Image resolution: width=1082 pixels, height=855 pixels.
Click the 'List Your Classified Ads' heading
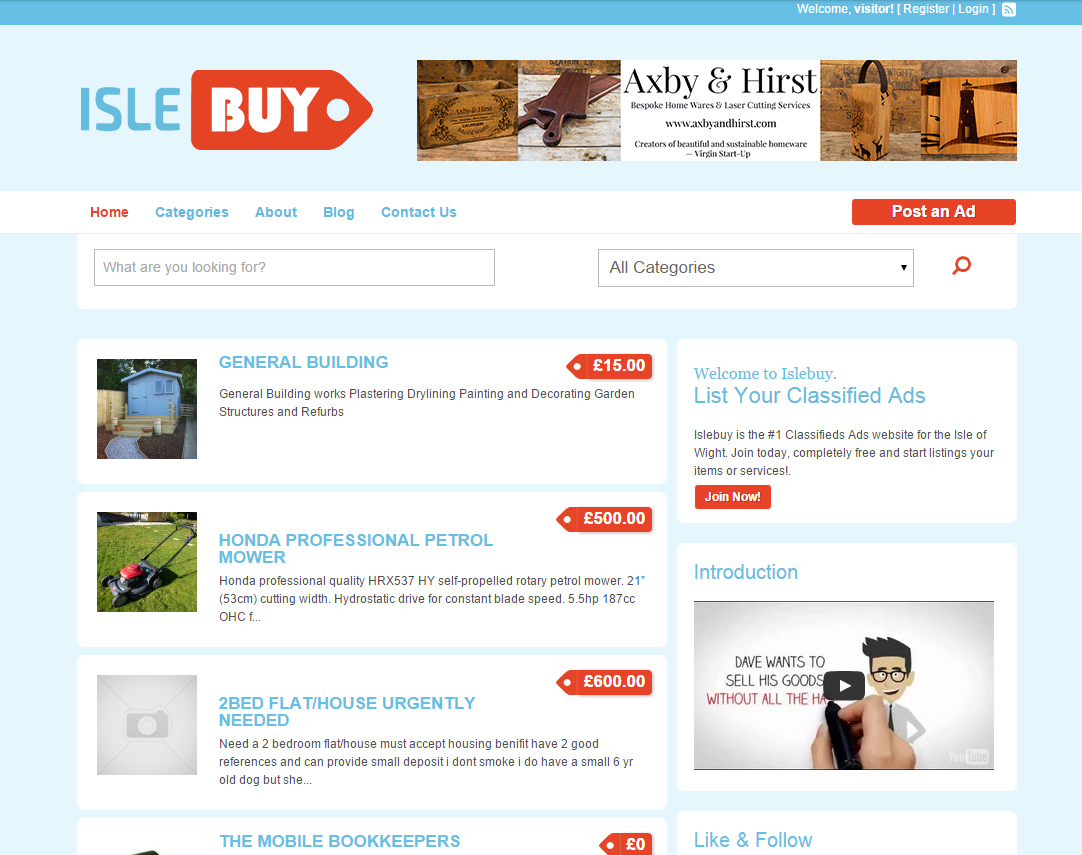[x=809, y=395]
